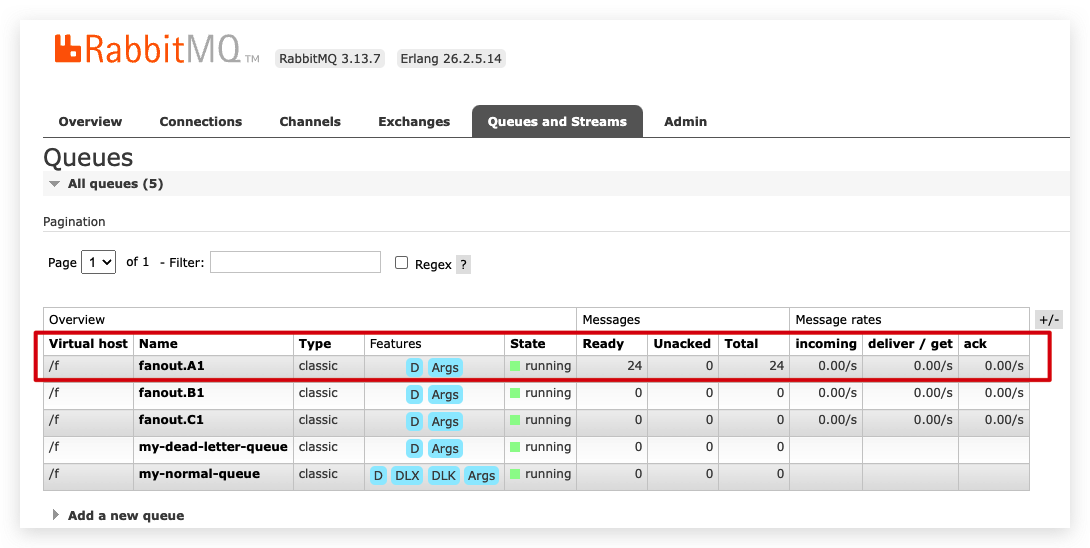The image size is (1090, 548).
Task: Open the Page number dropdown
Action: (x=99, y=262)
